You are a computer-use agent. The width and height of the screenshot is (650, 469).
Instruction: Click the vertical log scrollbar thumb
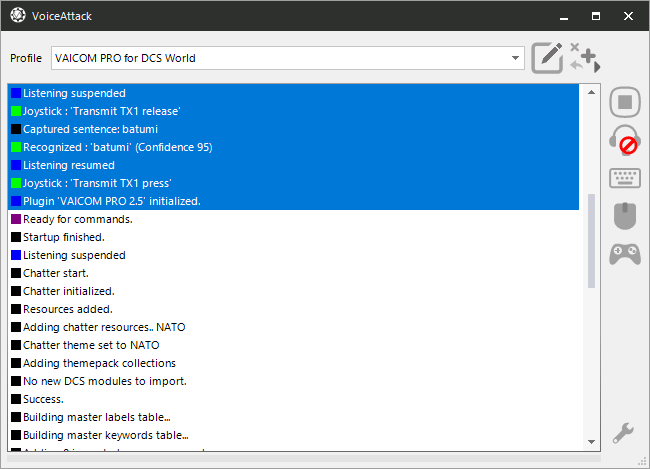pos(592,241)
